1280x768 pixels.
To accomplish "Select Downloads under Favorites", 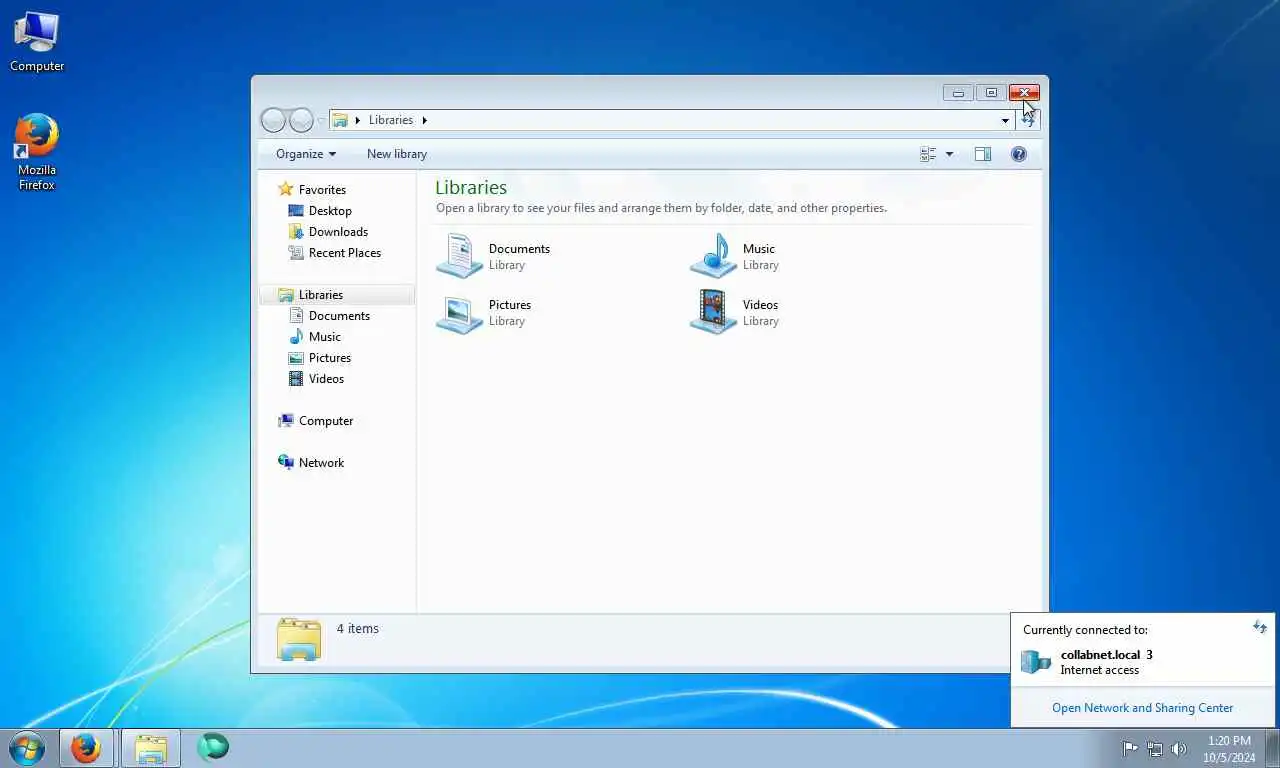I will click(338, 232).
